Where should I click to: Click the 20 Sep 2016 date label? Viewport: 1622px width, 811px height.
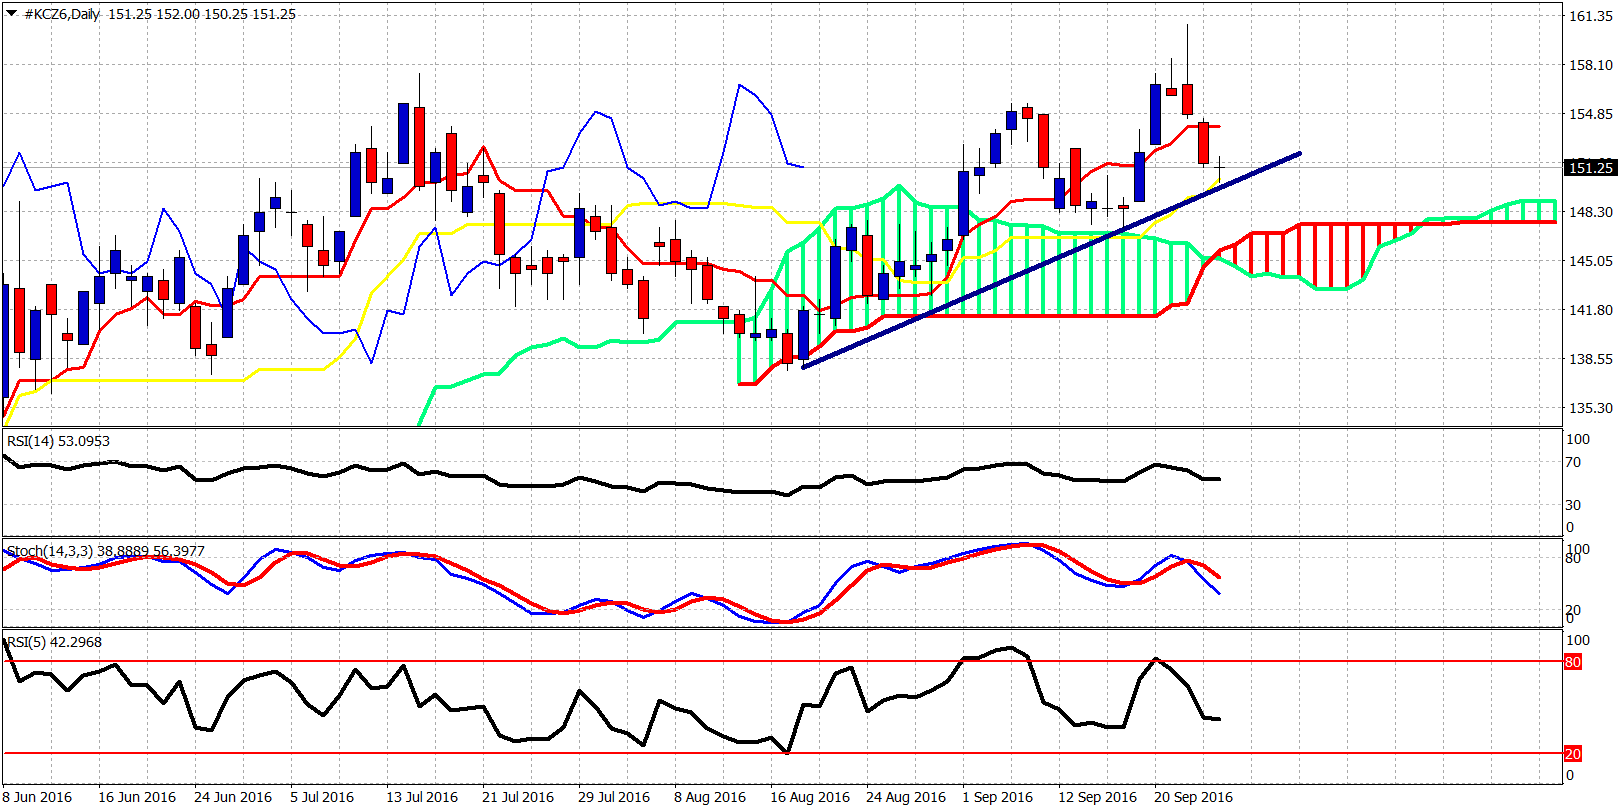point(1194,797)
